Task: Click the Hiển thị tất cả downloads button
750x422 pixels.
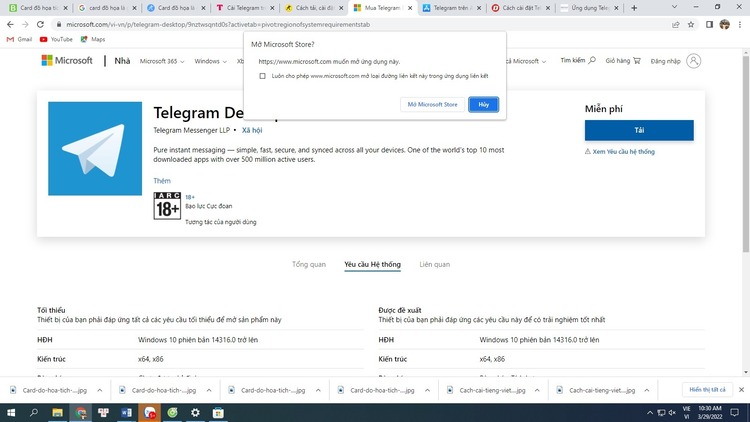Action: (x=707, y=390)
